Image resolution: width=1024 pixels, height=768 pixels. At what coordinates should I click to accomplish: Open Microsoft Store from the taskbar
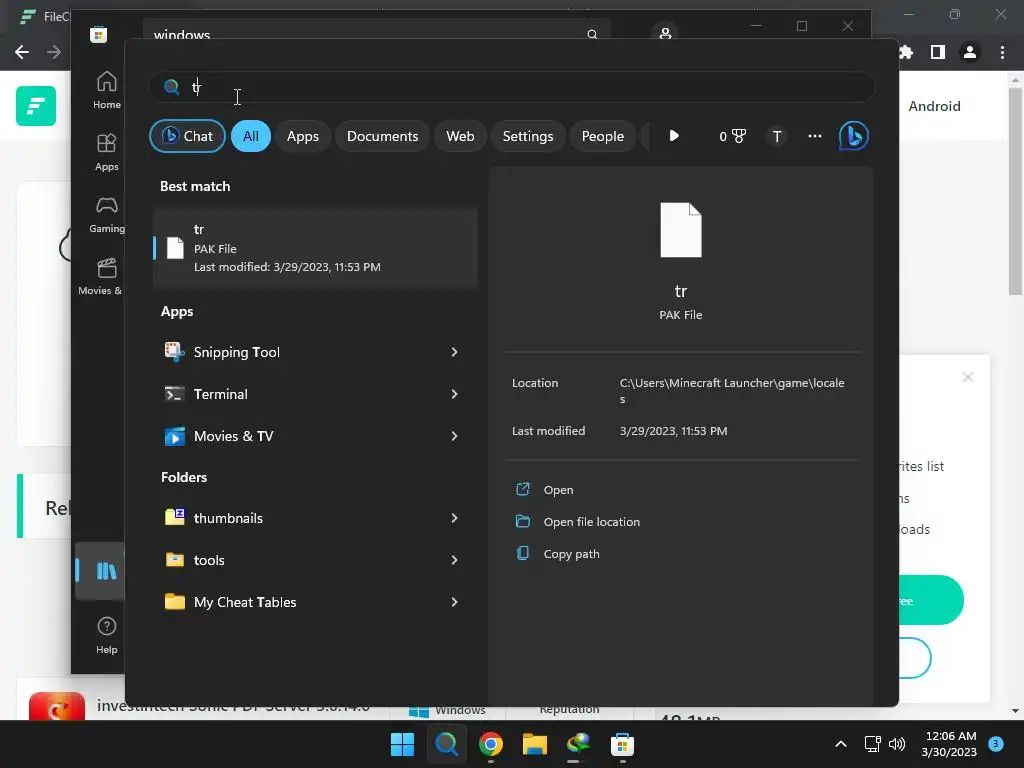[622, 744]
